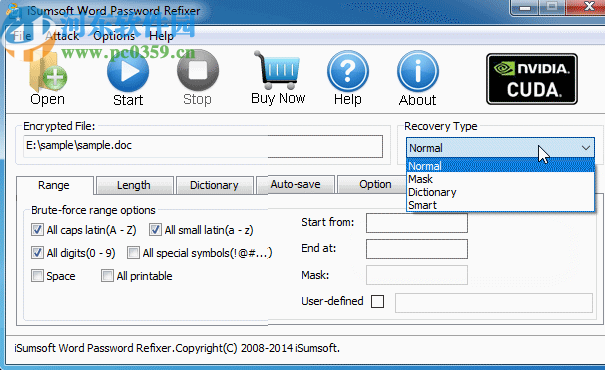Check the All printable option
The image size is (605, 370).
pyautogui.click(x=107, y=276)
